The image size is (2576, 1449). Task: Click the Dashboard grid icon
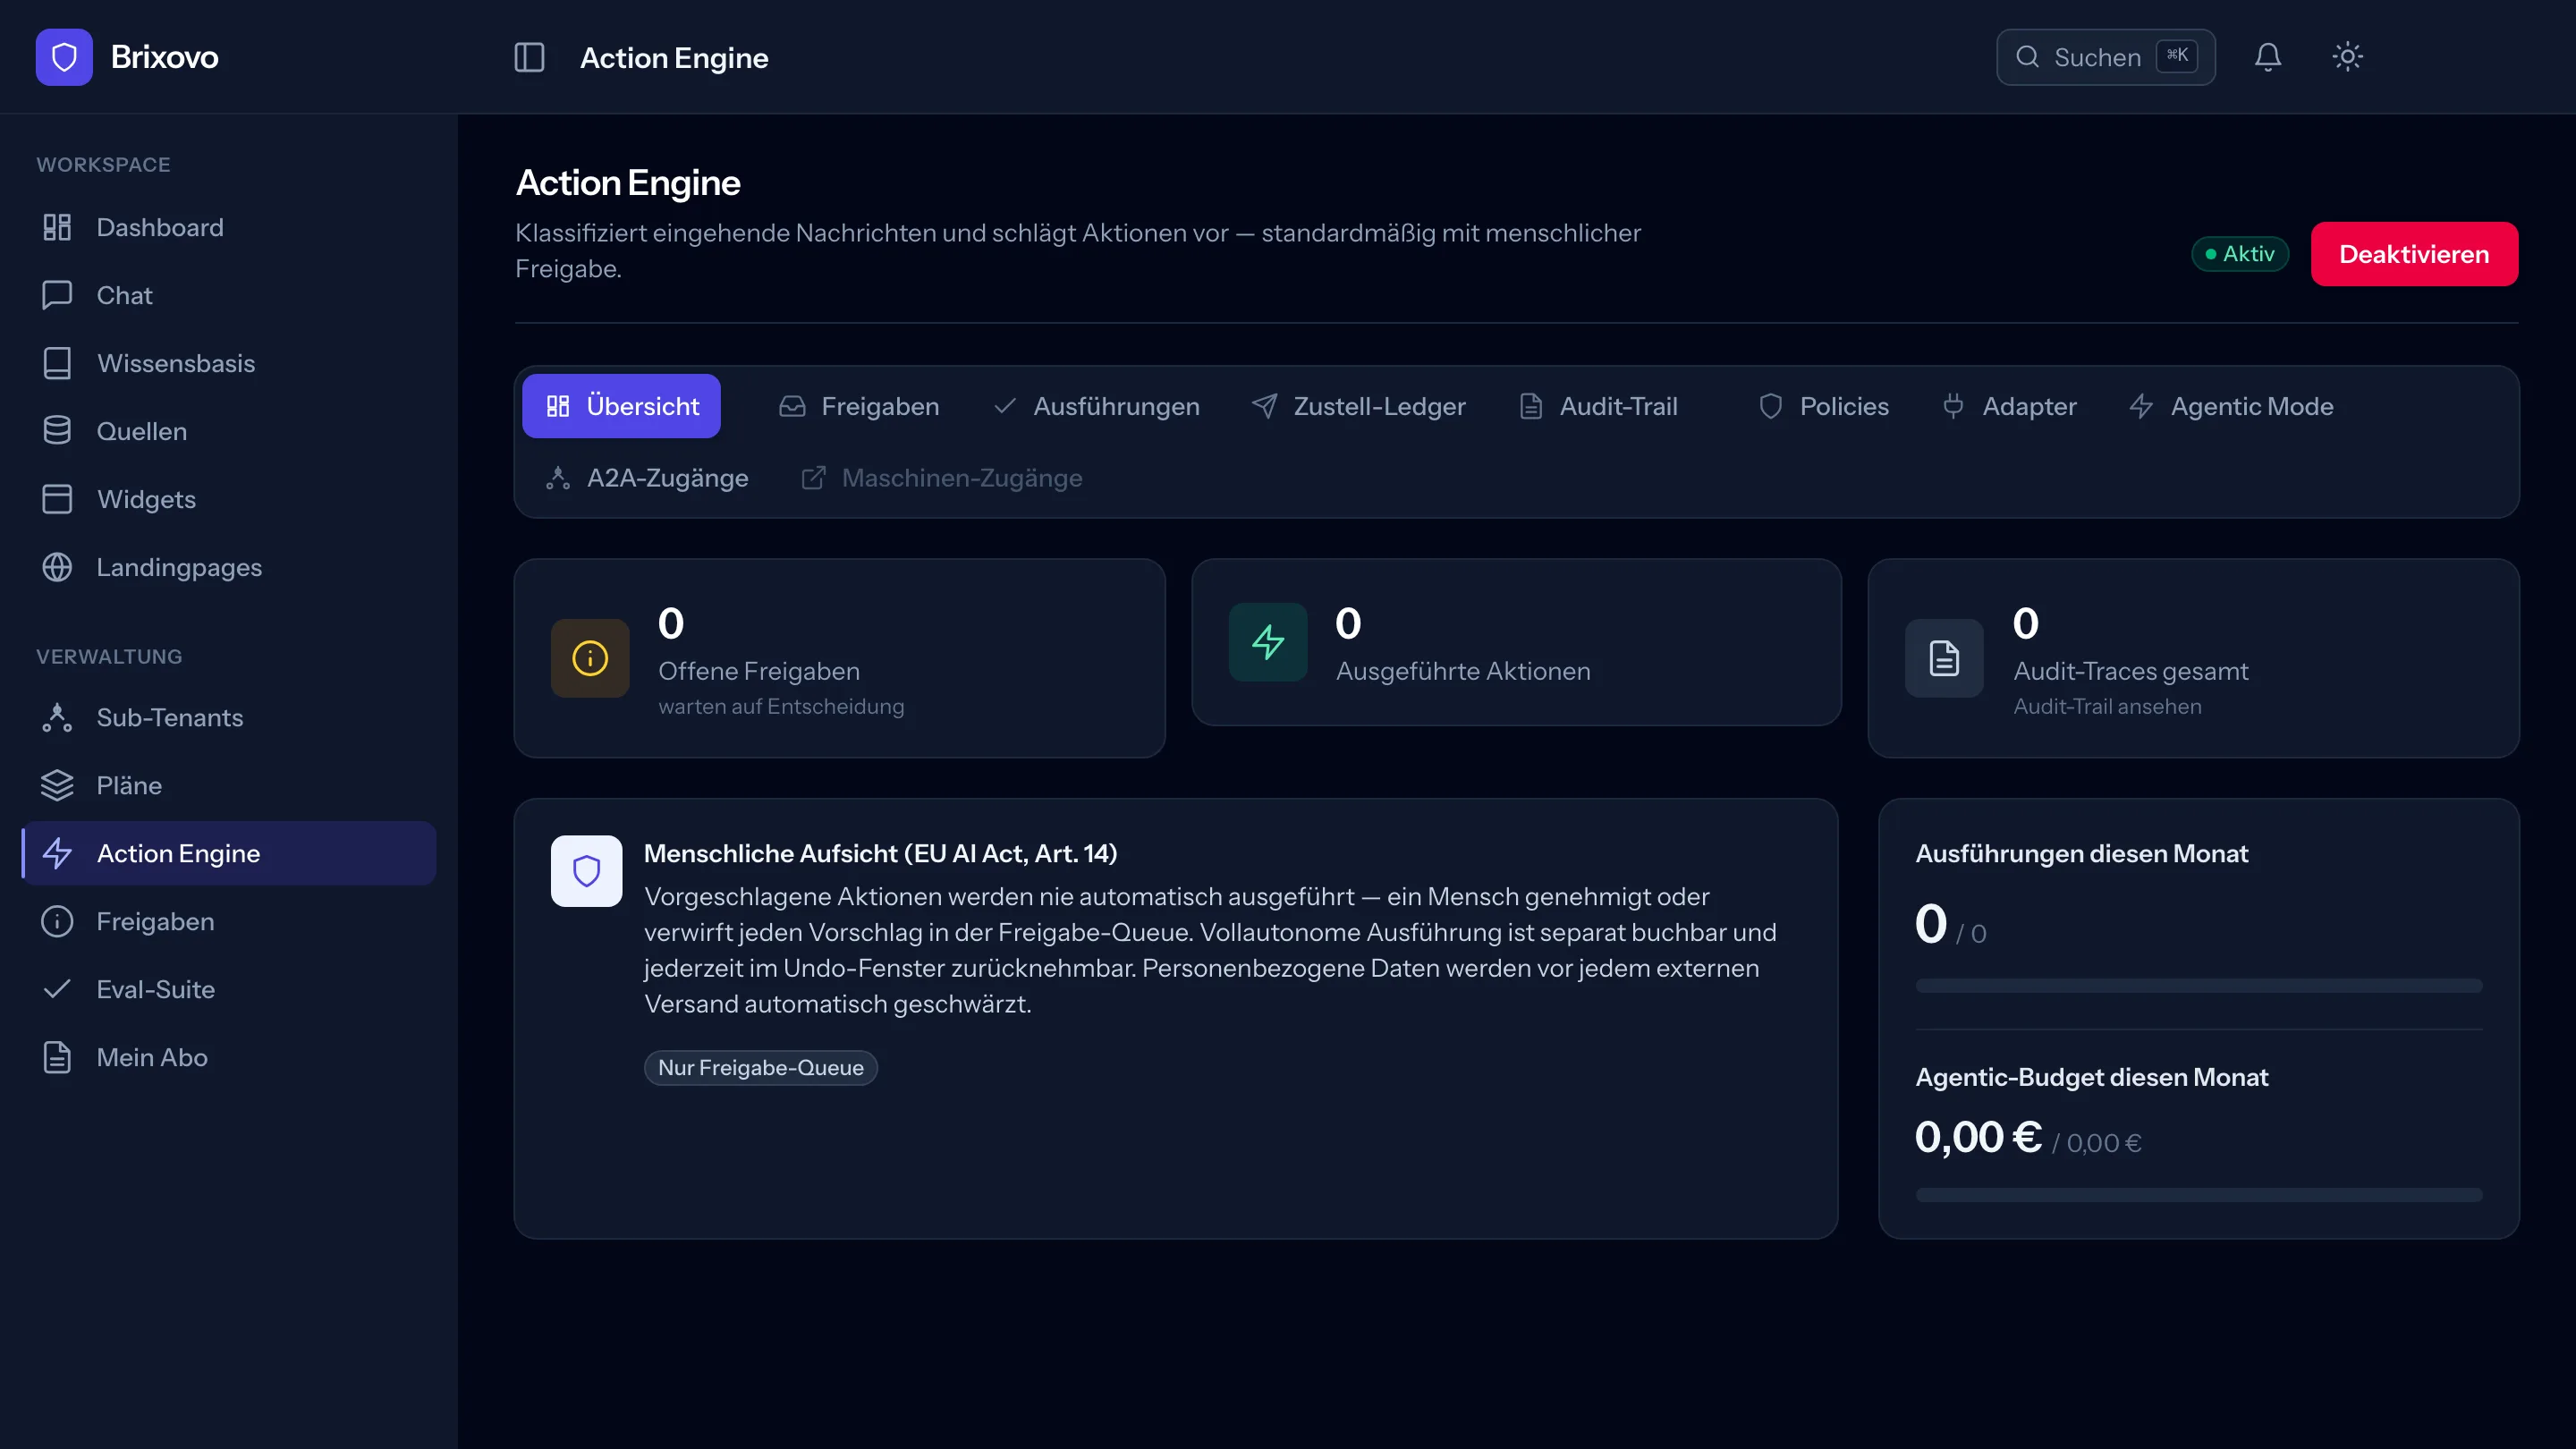click(x=57, y=227)
